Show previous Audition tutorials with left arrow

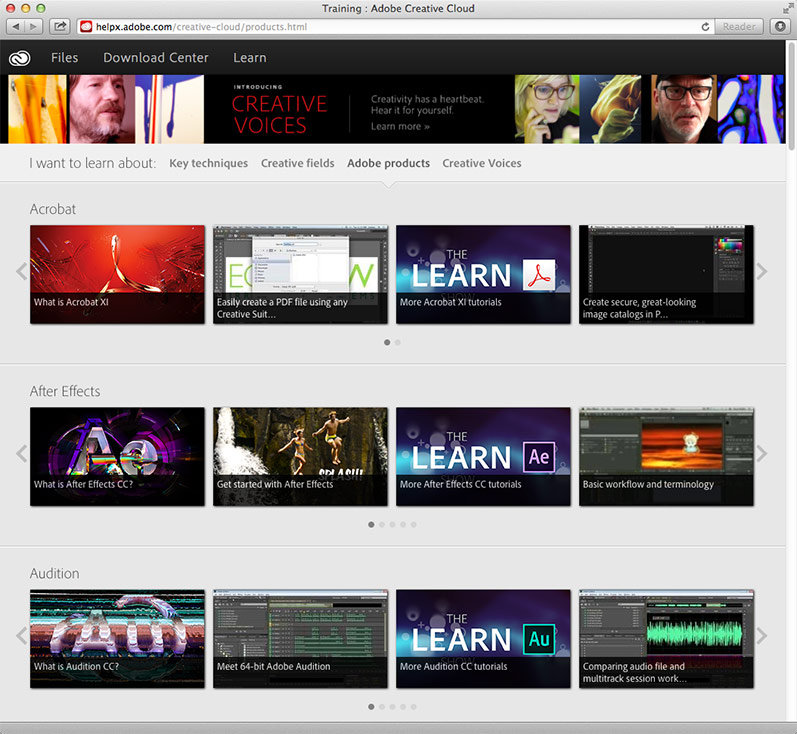click(x=21, y=635)
